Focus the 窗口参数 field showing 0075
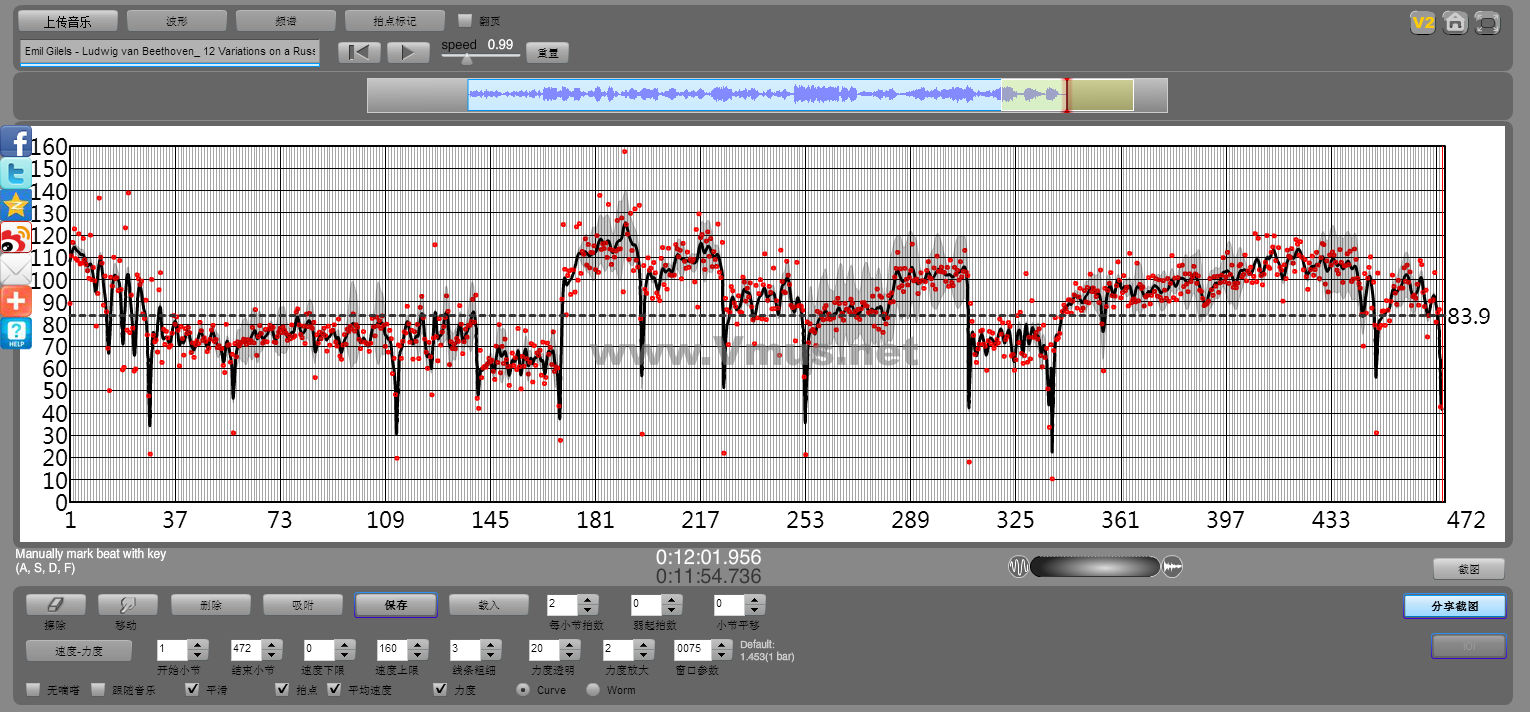 coord(692,650)
